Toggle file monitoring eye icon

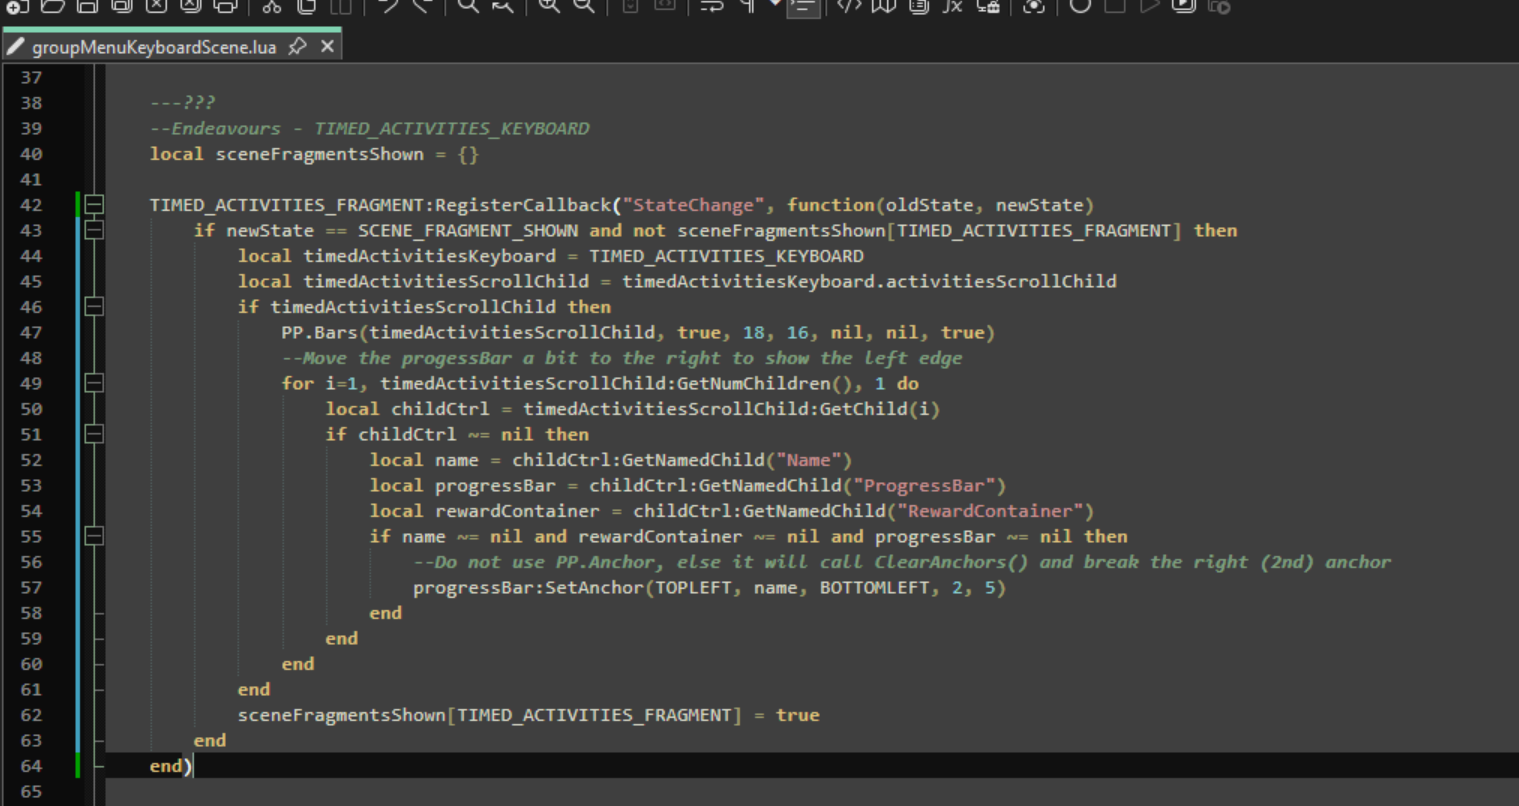(x=1034, y=5)
